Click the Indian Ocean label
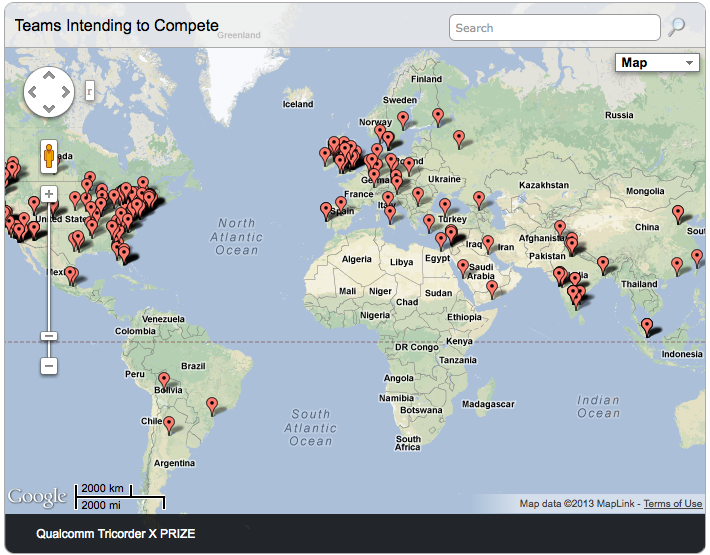 [x=599, y=407]
